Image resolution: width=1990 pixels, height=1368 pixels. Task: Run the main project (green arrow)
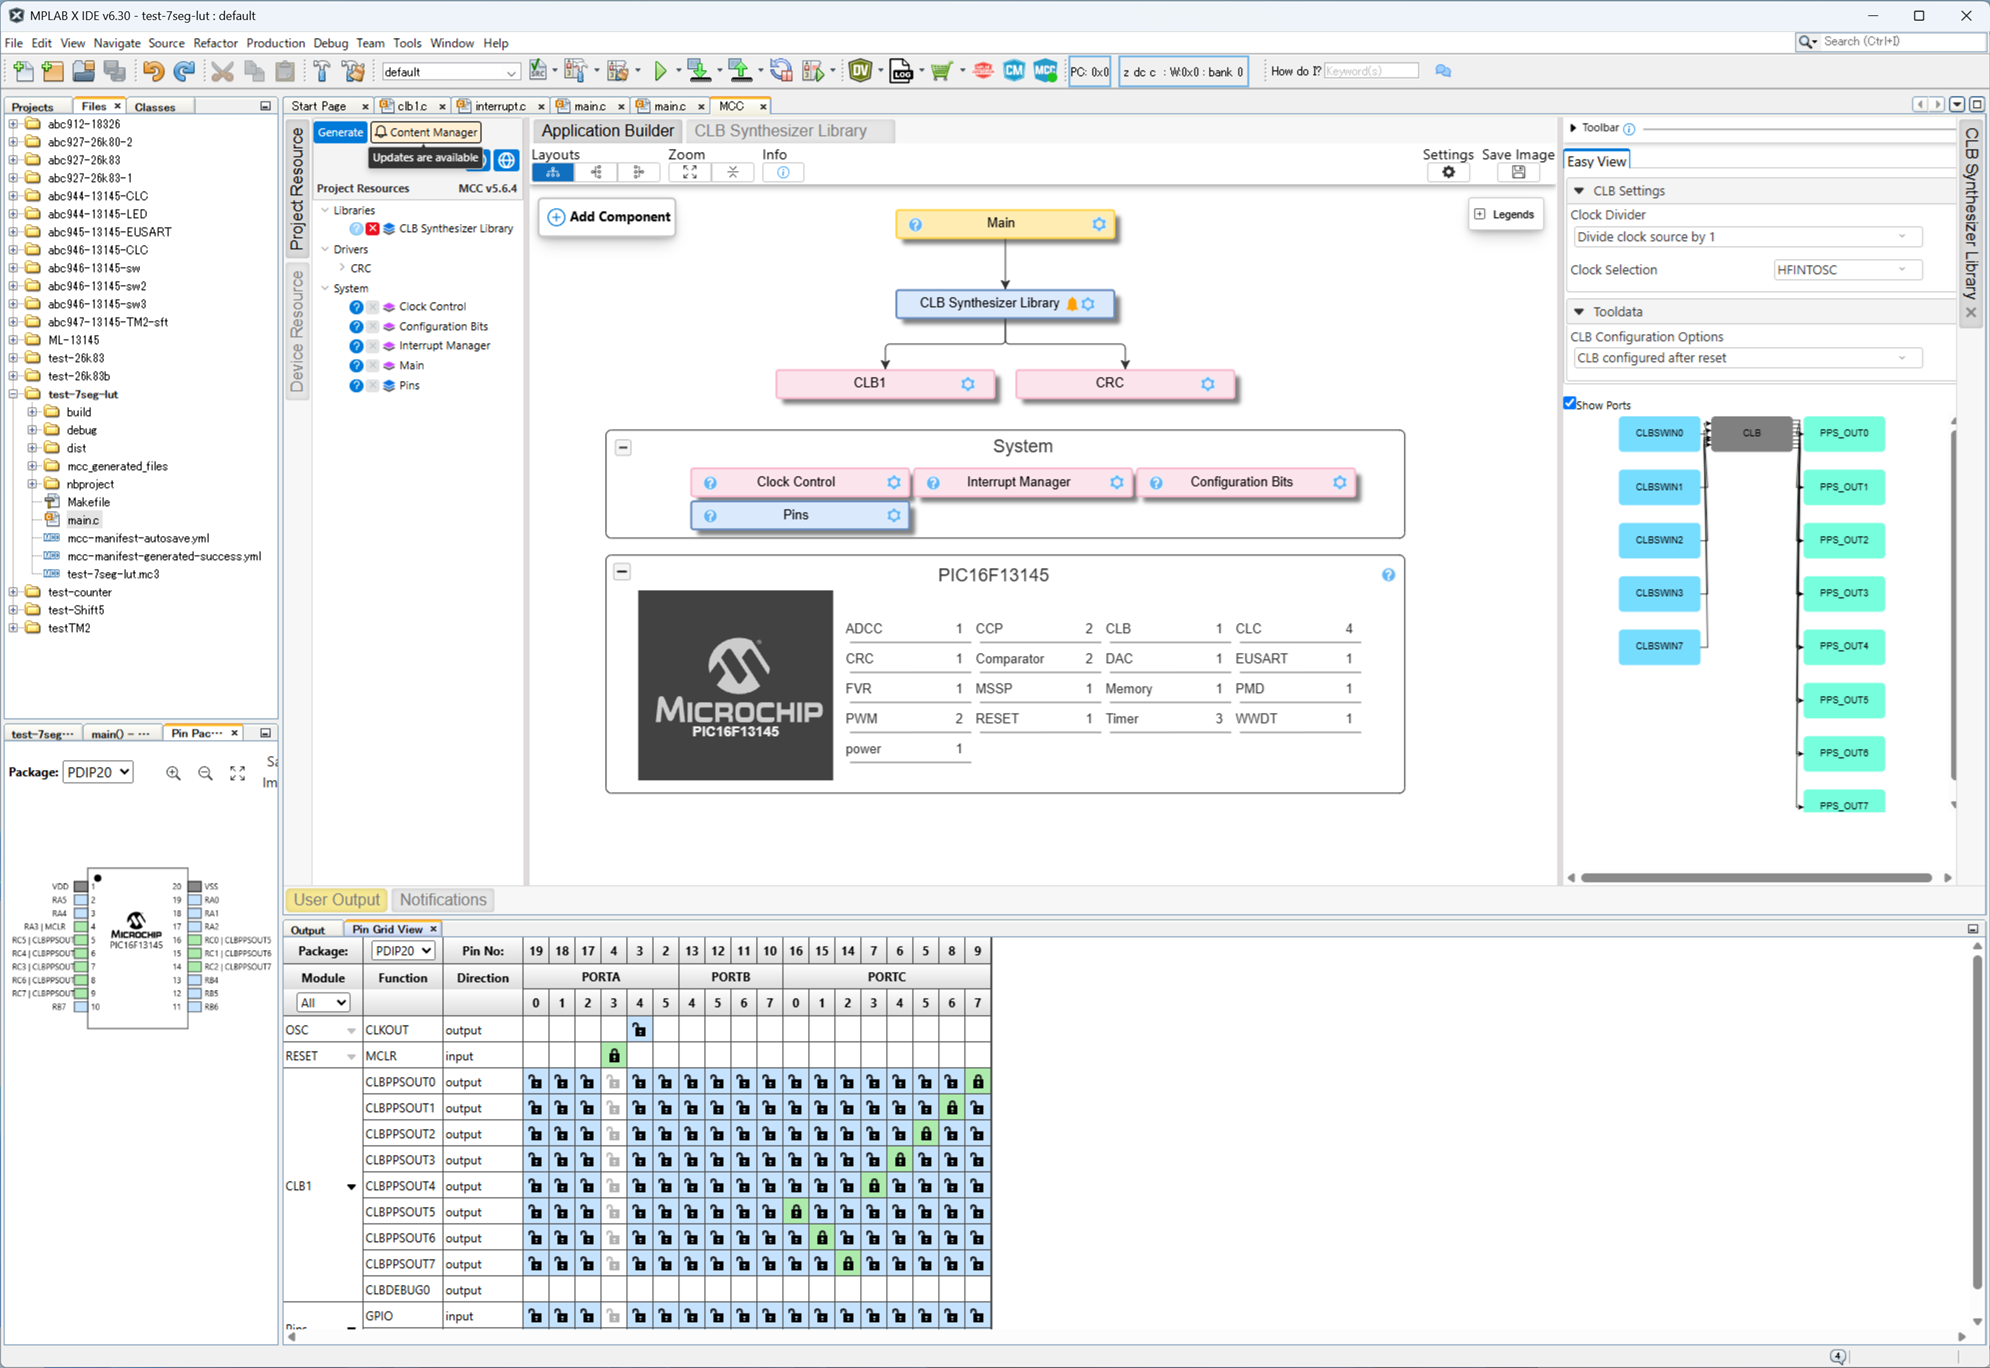(660, 71)
